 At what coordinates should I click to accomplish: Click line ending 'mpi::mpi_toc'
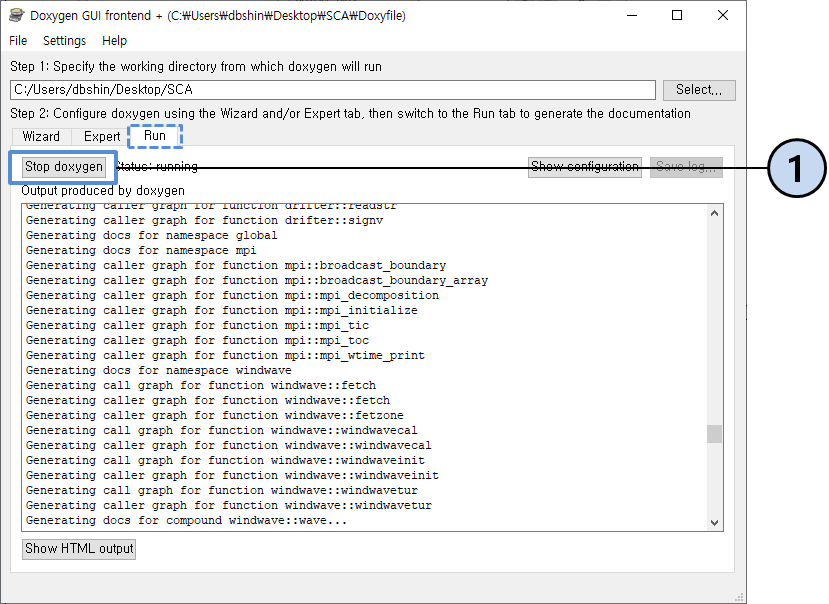(197, 340)
